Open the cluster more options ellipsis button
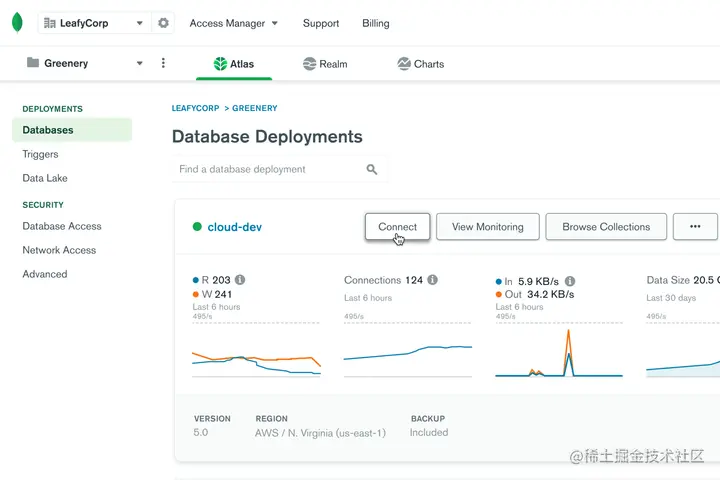 pos(695,226)
